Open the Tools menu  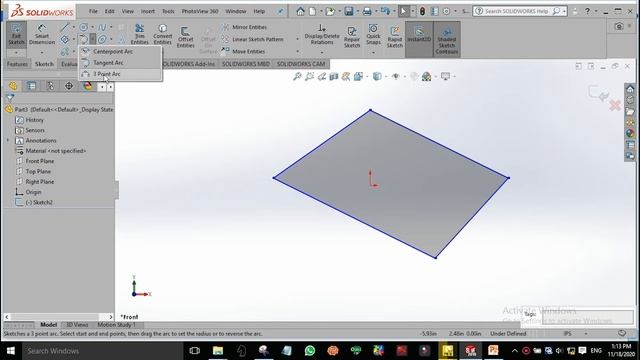coord(168,11)
